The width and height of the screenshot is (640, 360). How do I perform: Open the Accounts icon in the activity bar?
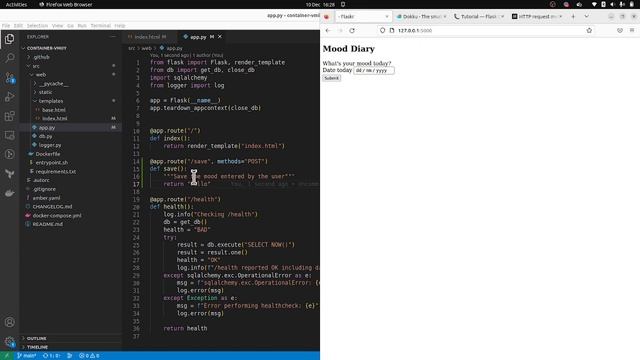(x=9, y=322)
